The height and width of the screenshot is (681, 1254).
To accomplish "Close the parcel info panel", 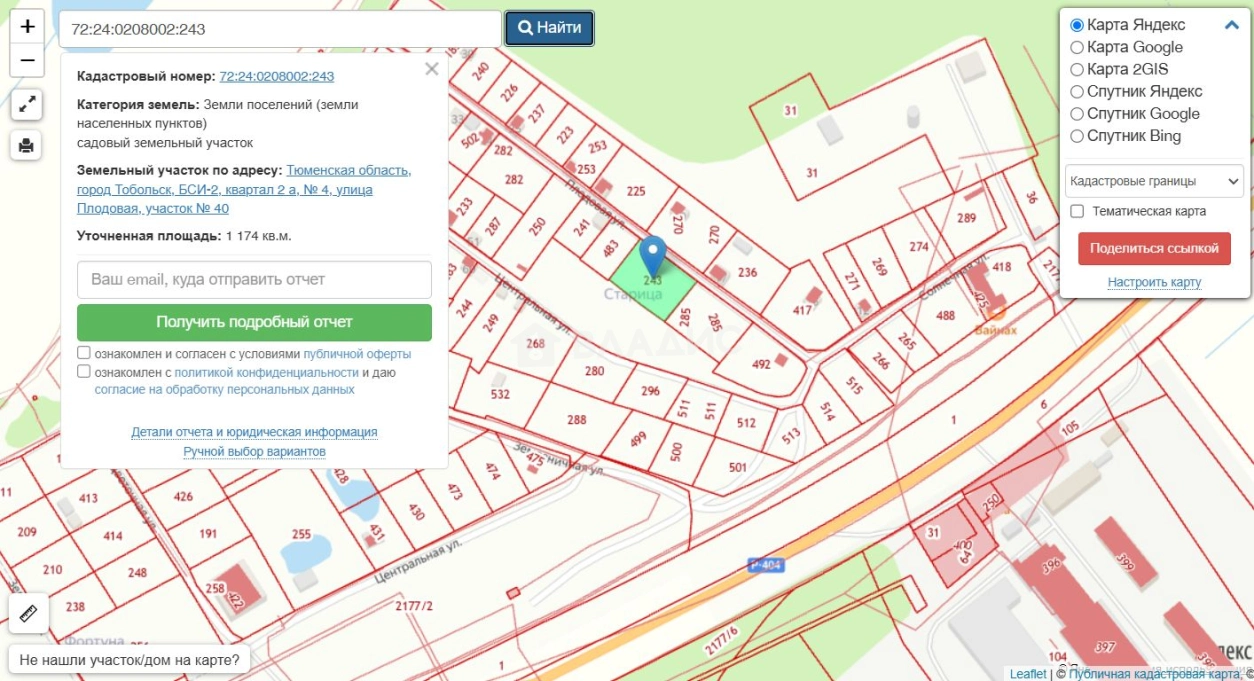I will pyautogui.click(x=431, y=69).
